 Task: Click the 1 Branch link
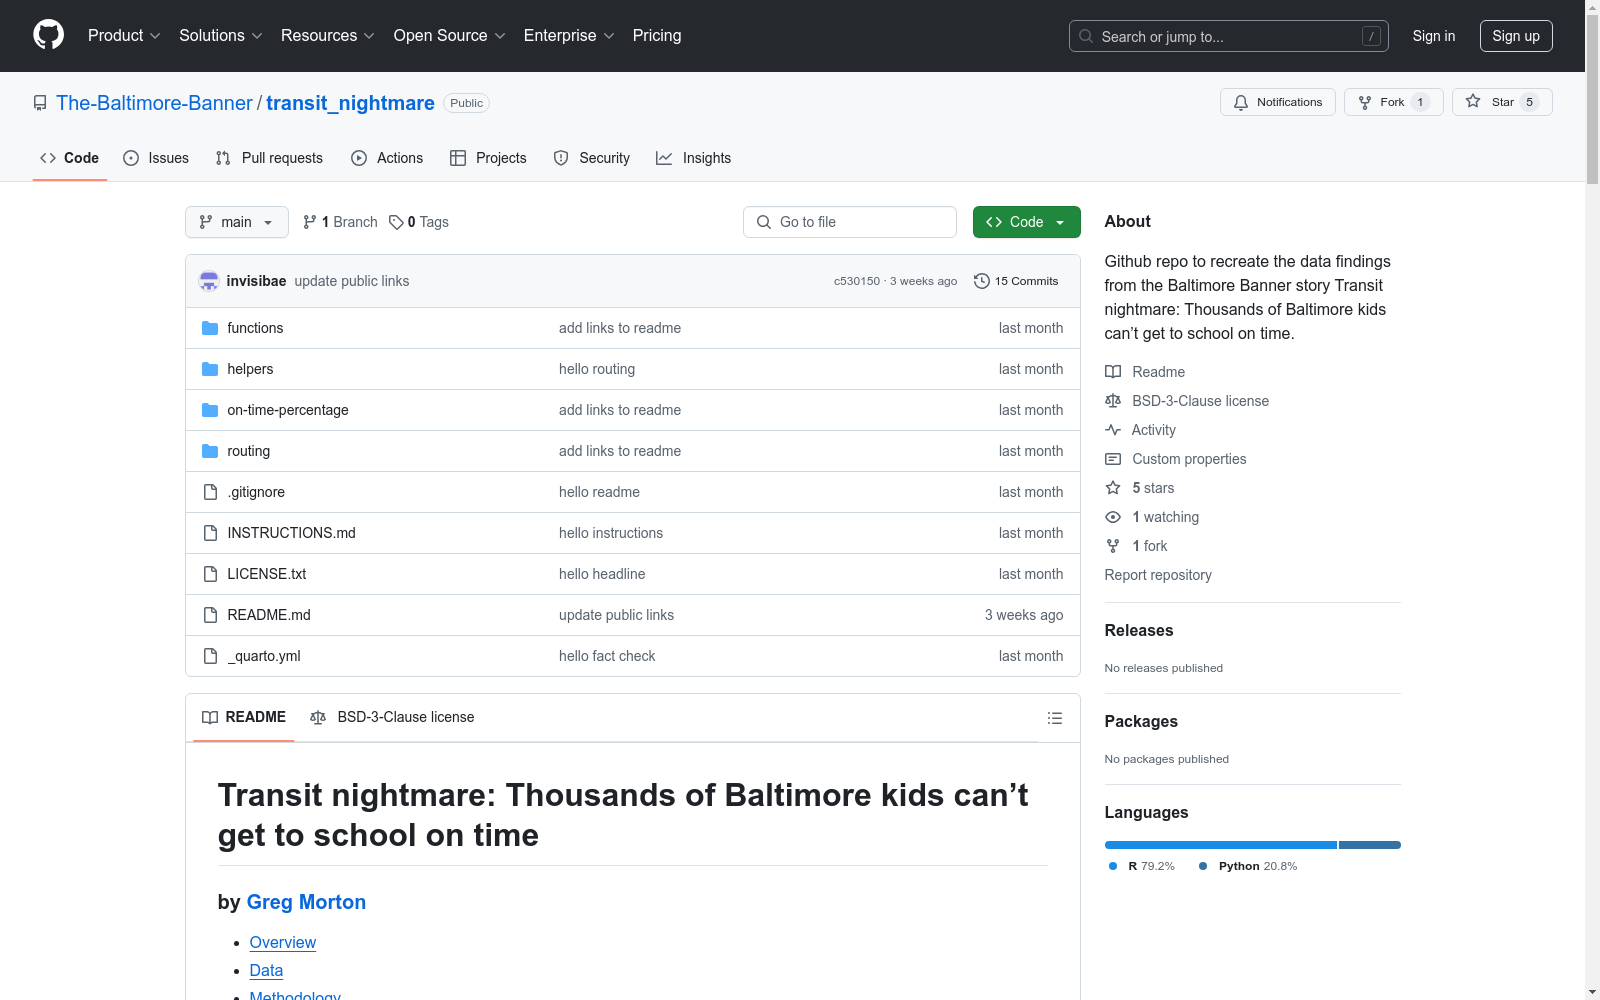(340, 222)
